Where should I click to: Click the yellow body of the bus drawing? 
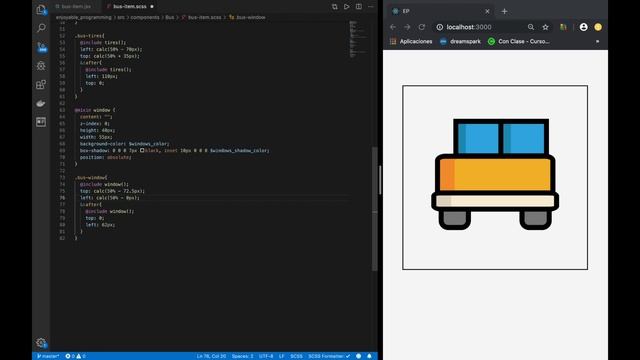point(495,174)
